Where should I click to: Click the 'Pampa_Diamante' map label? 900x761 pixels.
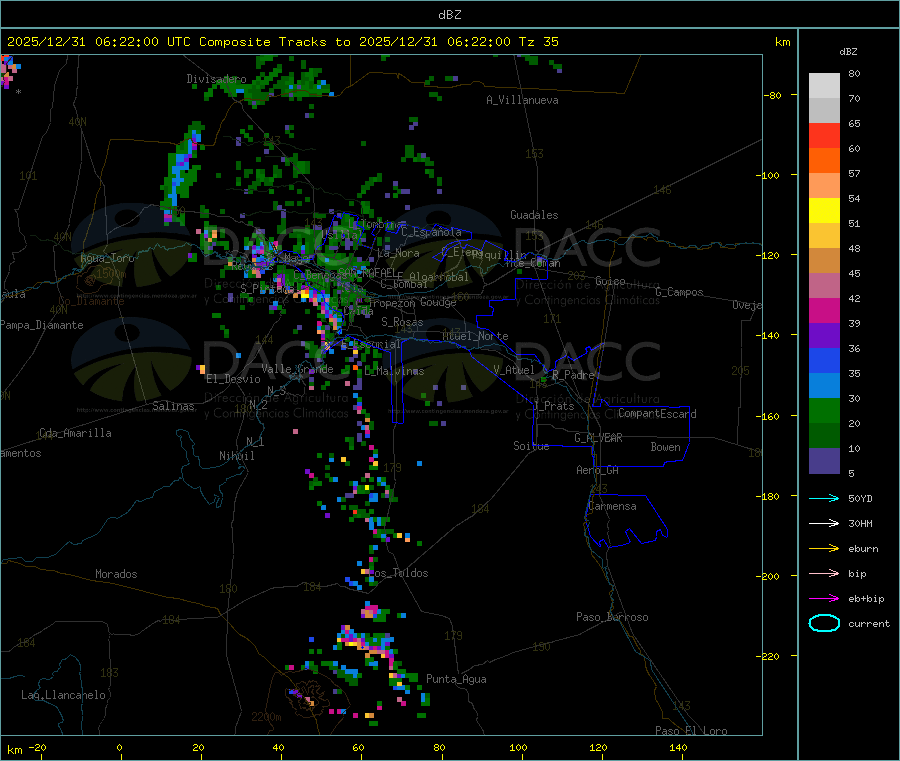[42, 325]
